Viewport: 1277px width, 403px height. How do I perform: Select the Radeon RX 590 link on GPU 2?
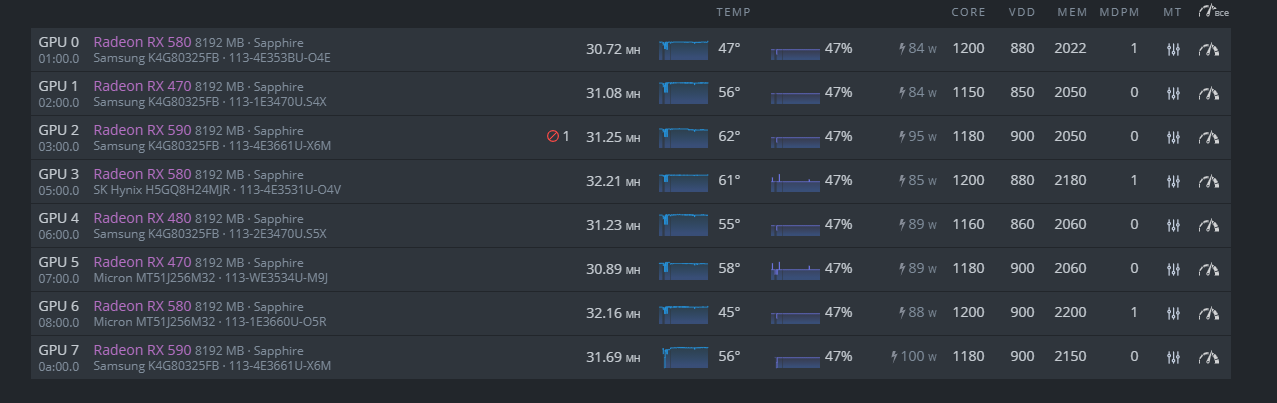(142, 130)
